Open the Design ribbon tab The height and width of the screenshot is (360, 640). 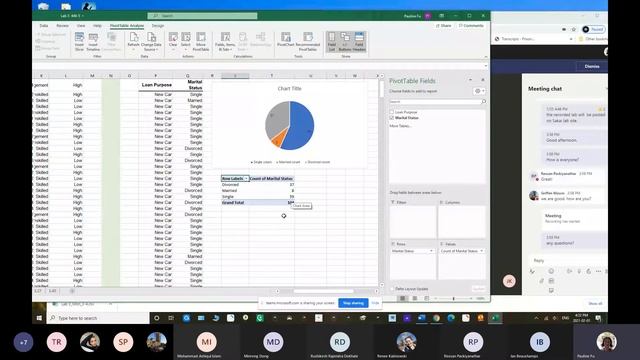click(x=158, y=26)
